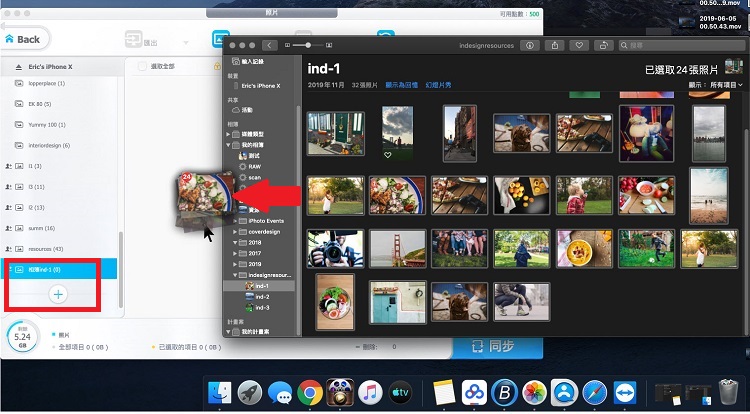The height and width of the screenshot is (414, 750).
Task: Eject Eric's iPhone X in left panel
Action: [18, 67]
